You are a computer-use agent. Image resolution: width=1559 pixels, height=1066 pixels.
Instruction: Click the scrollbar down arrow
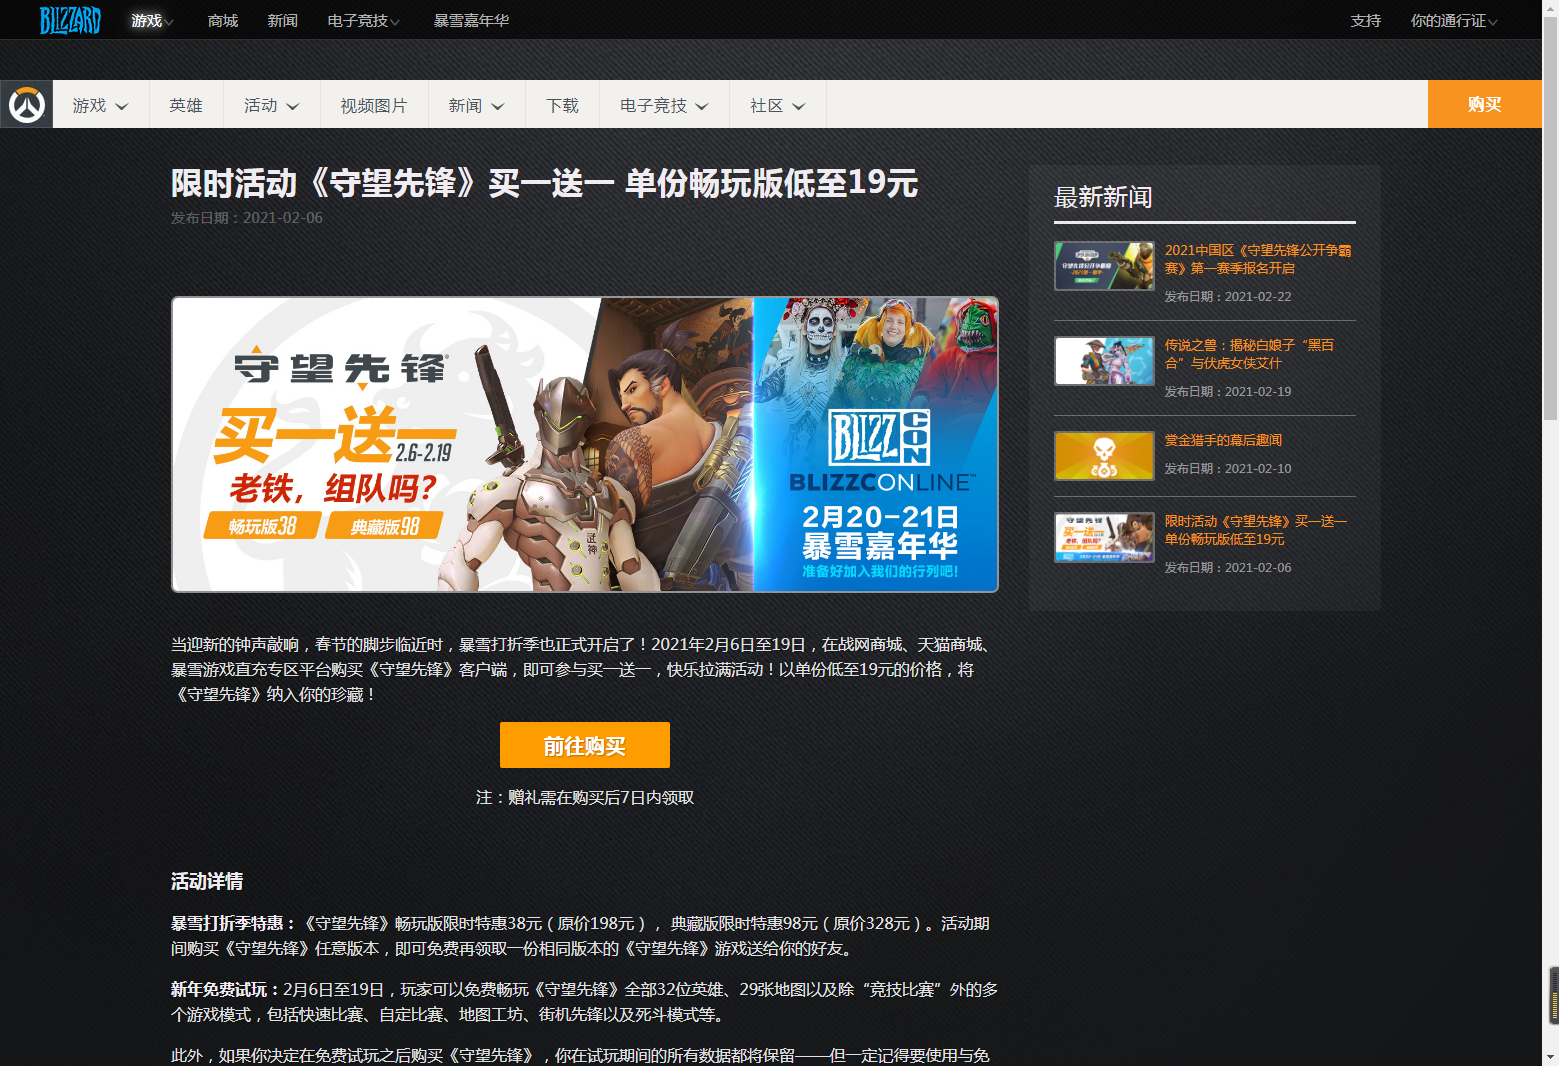coord(1550,1057)
